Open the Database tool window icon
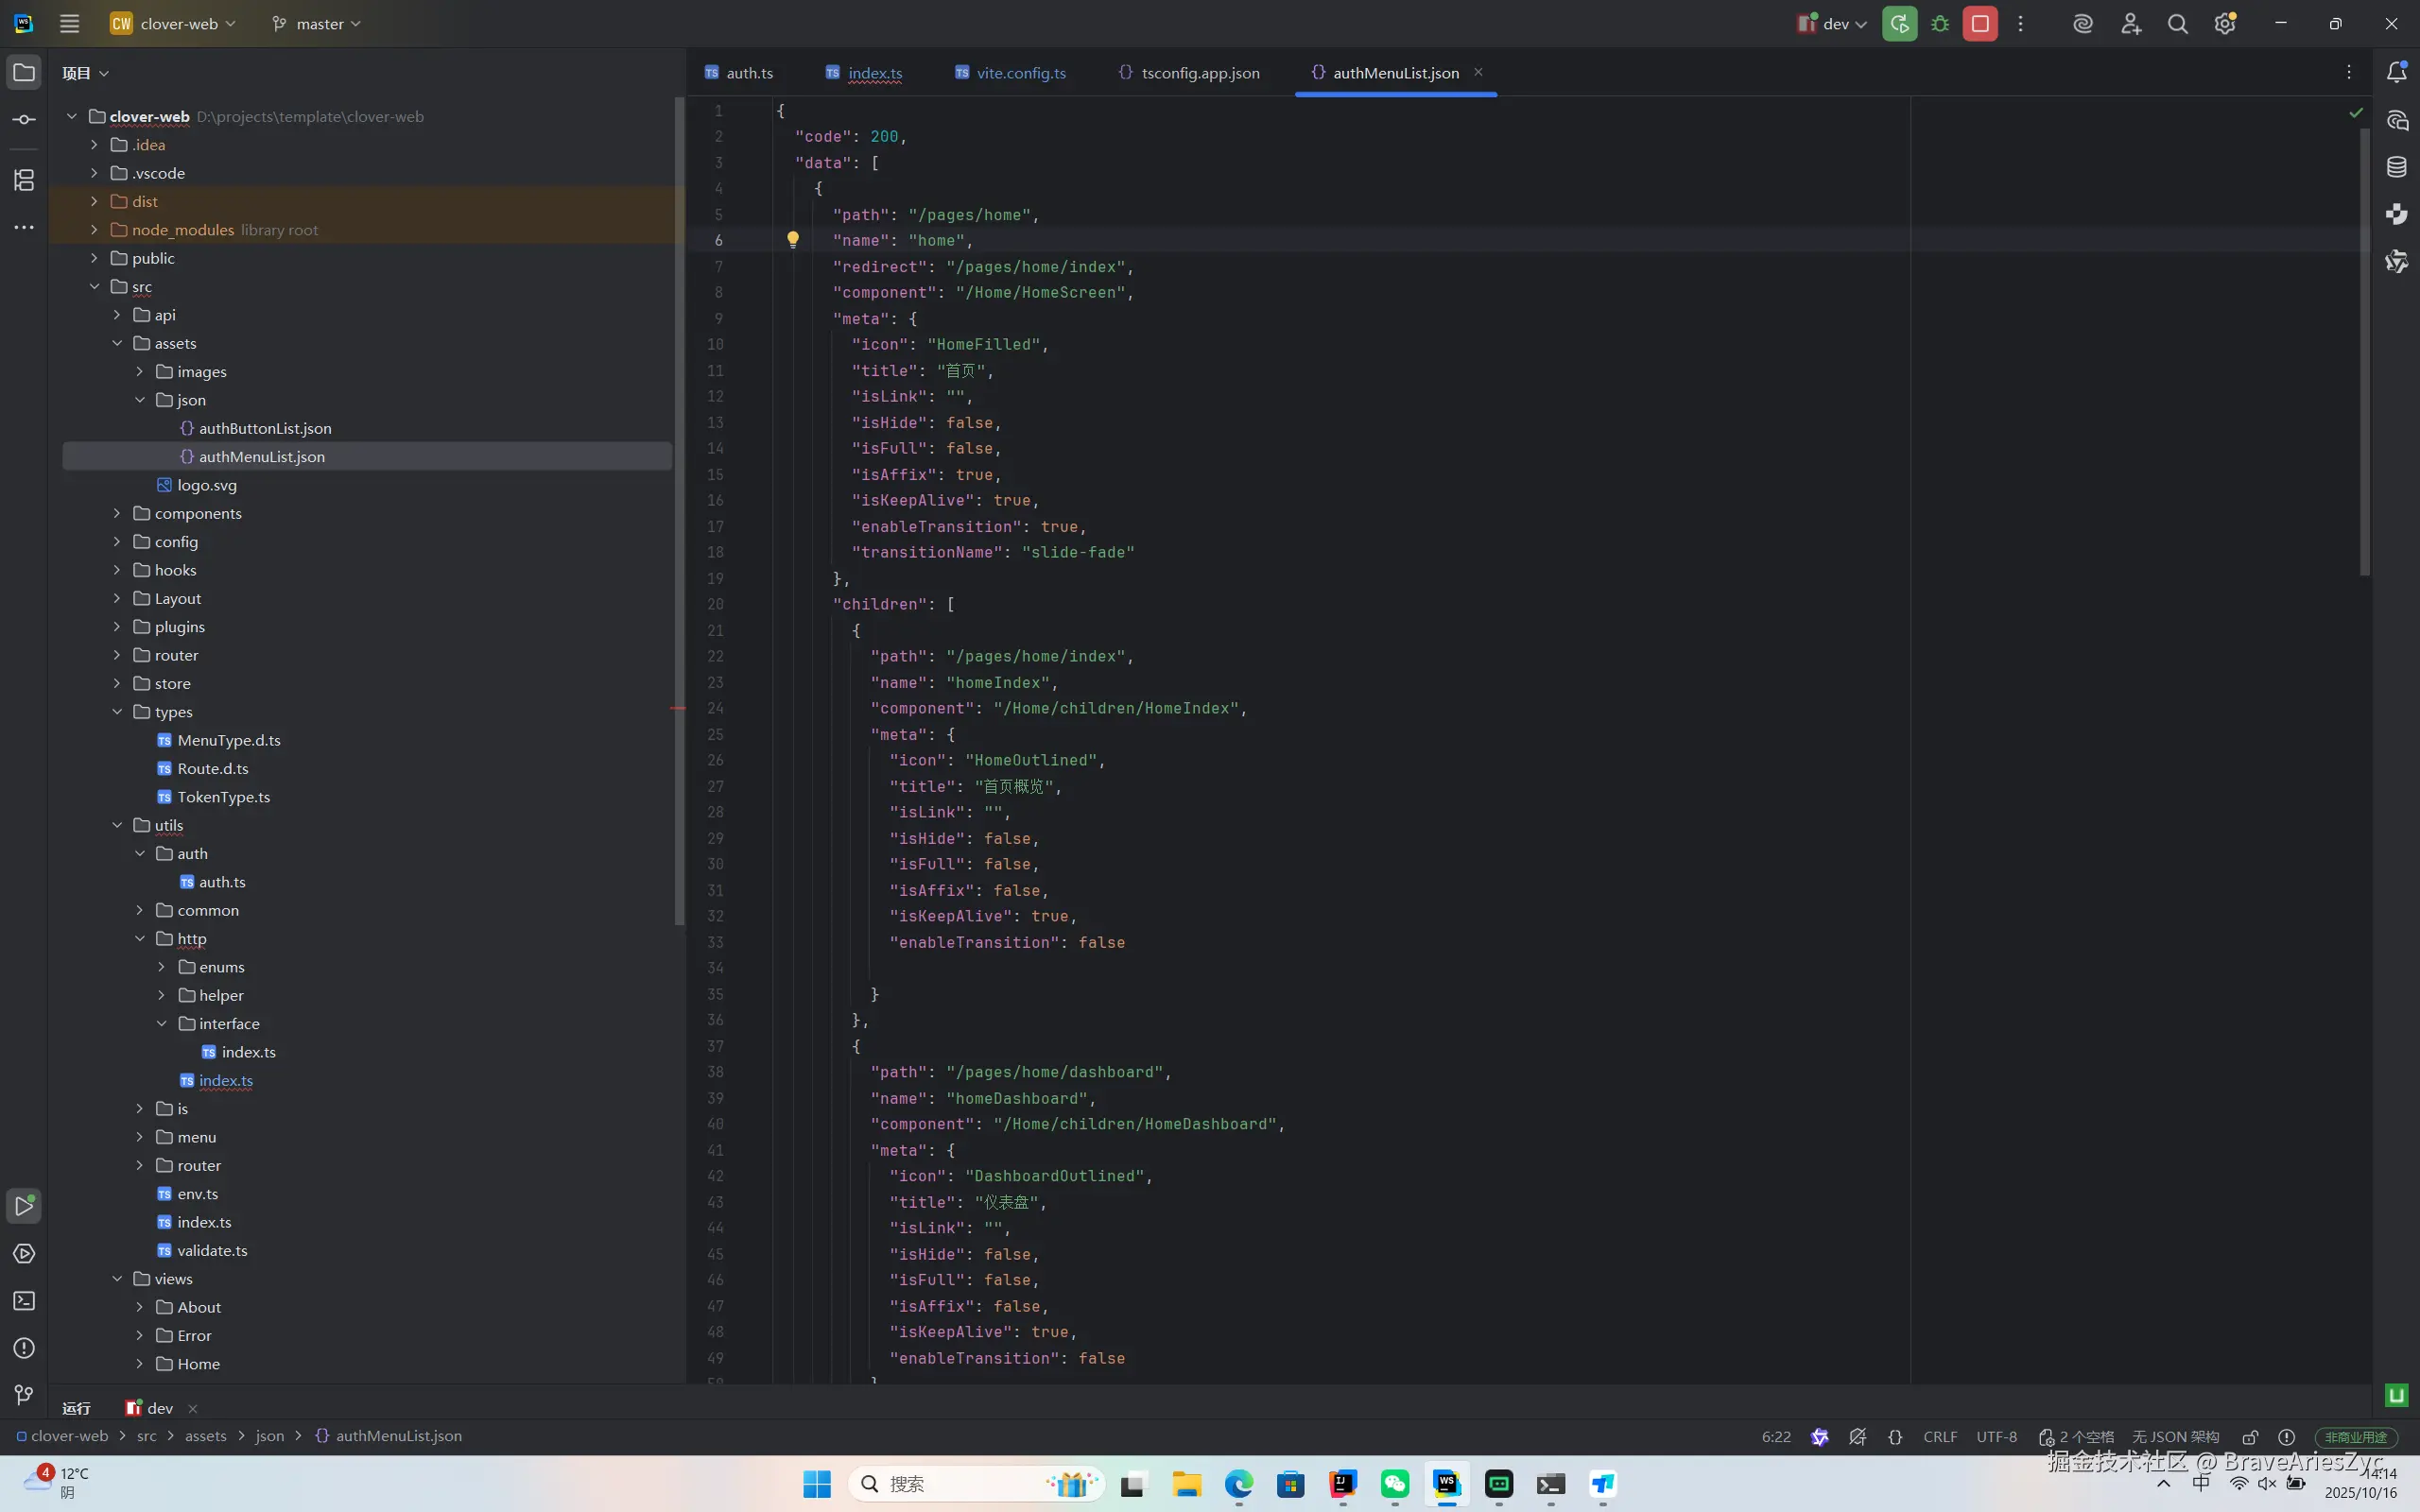The width and height of the screenshot is (2420, 1512). pyautogui.click(x=2397, y=167)
